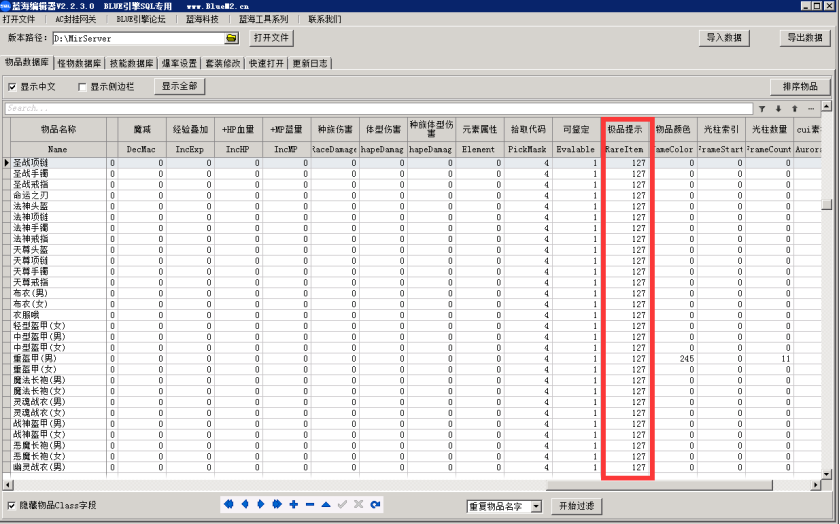Click the filter funnel icon by search bar

click(x=763, y=108)
